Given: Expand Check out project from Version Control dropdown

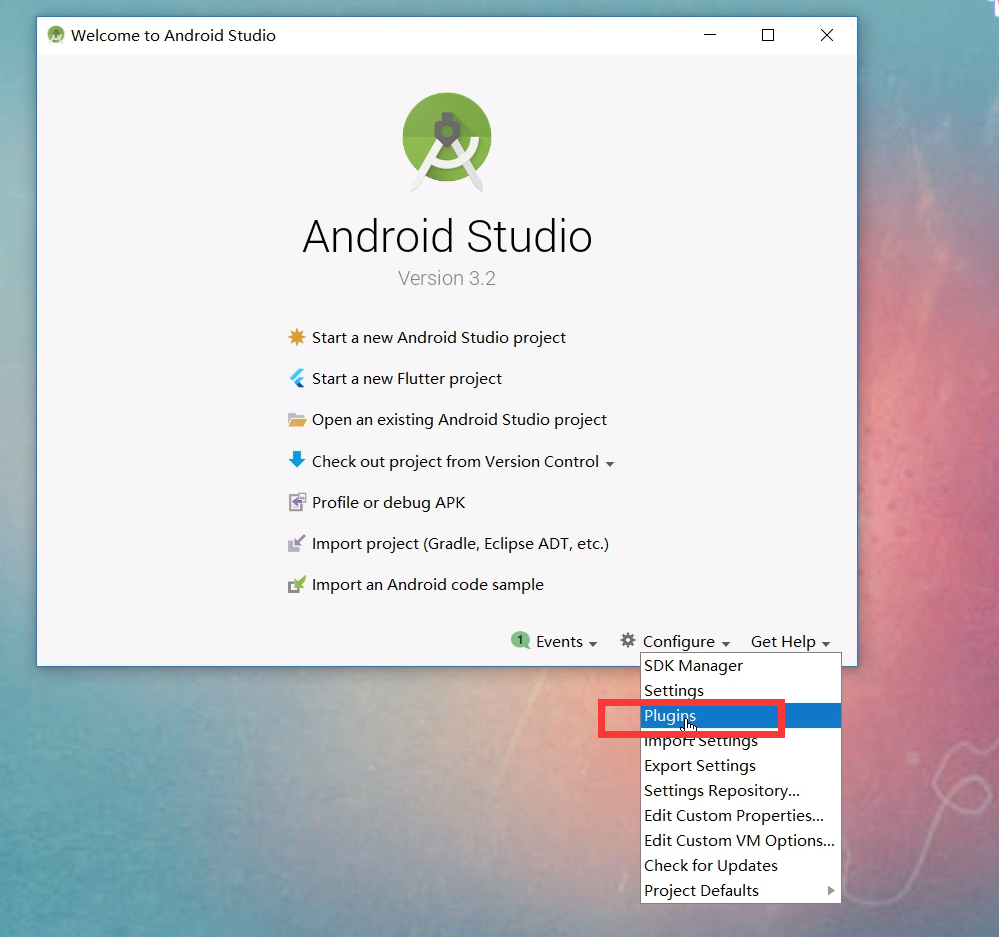Looking at the screenshot, I should (610, 464).
